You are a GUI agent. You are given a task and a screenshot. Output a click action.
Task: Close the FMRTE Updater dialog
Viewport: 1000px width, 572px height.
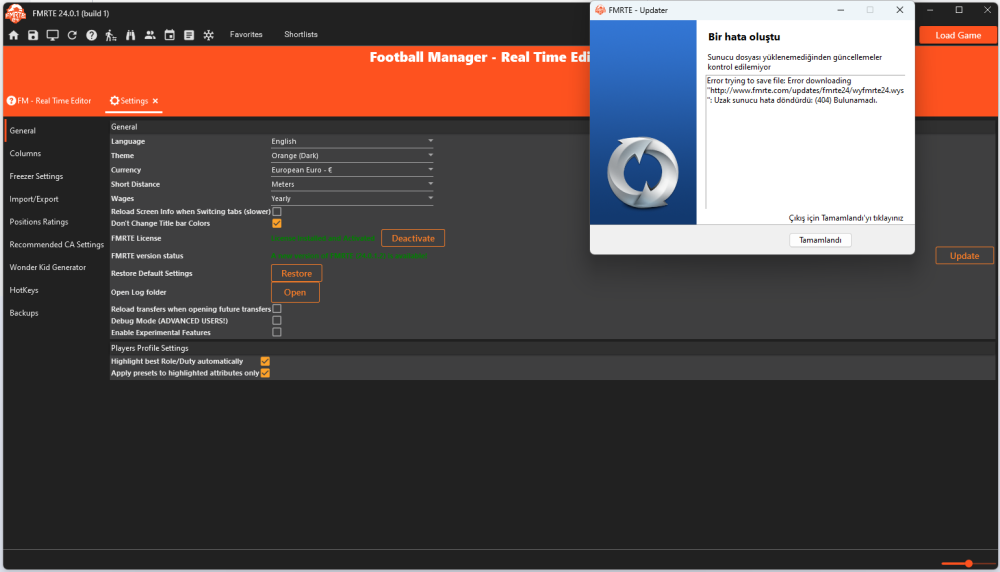click(x=899, y=10)
